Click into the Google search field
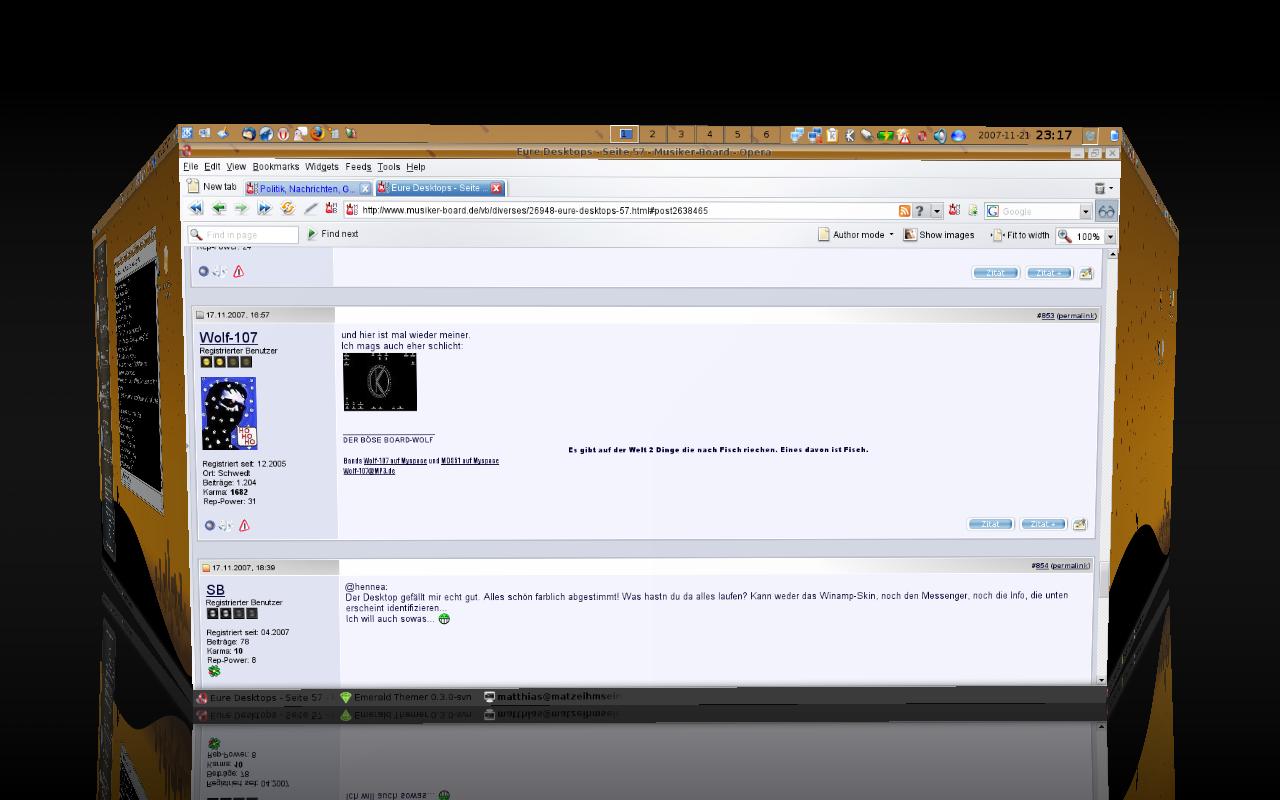This screenshot has height=800, width=1280. click(x=1039, y=211)
